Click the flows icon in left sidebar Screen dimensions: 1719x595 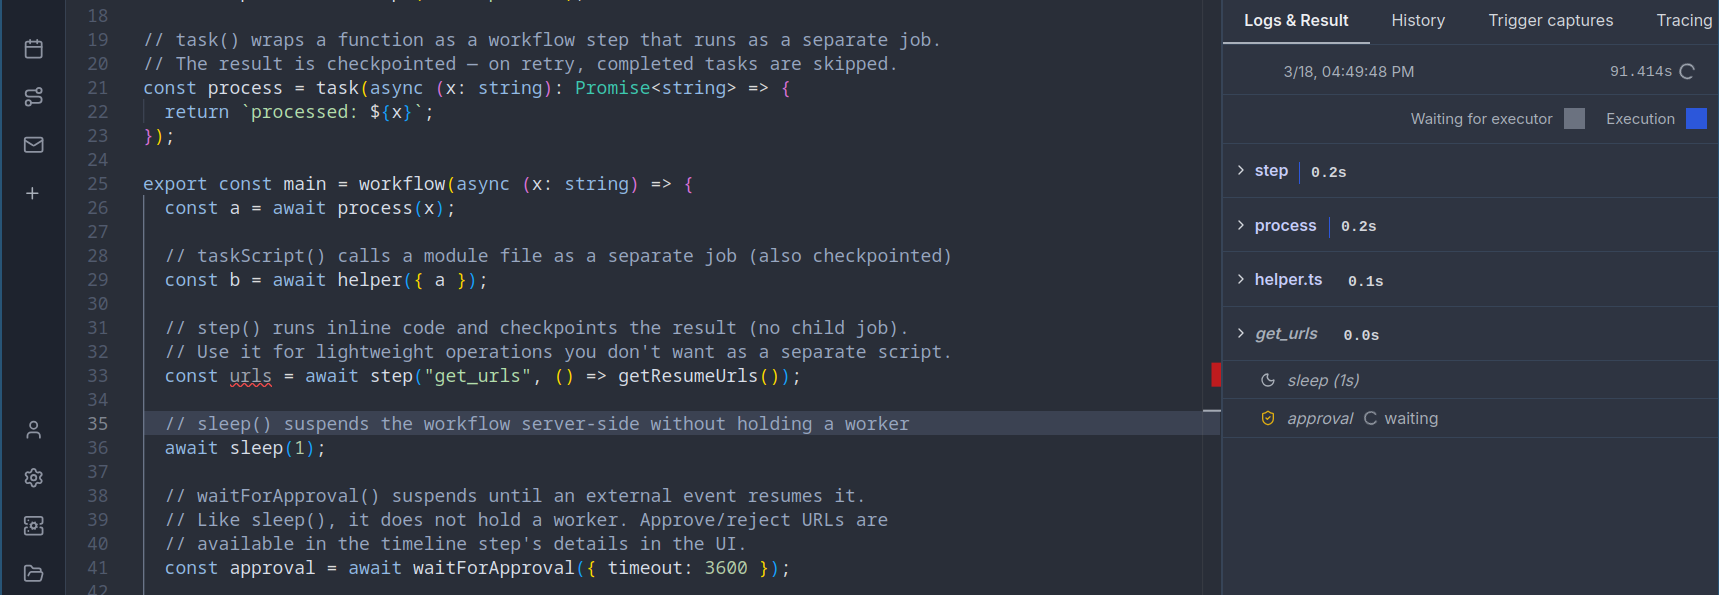(x=33, y=97)
